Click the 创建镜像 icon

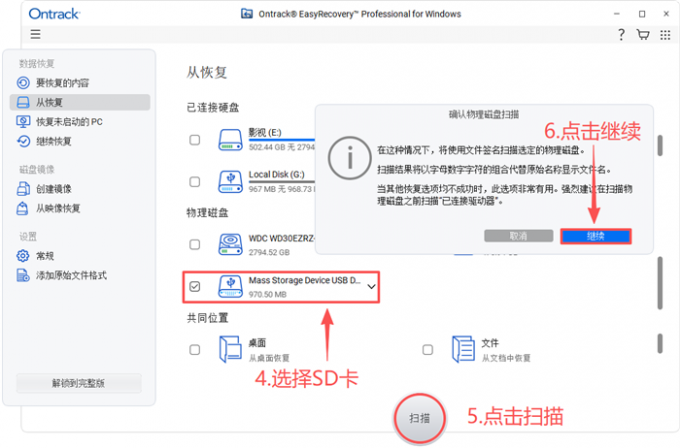coord(23,189)
